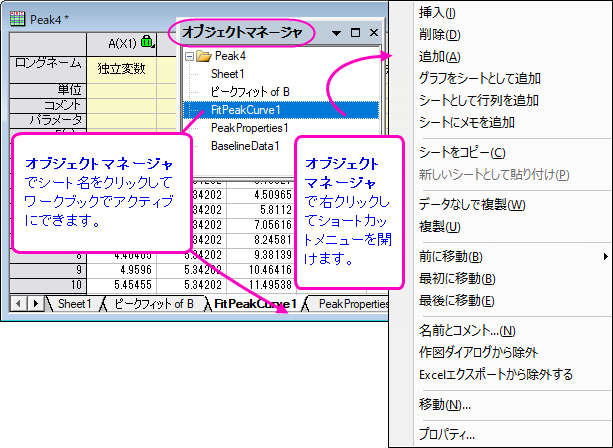The image size is (613, 448).
Task: Choose 複製(U) menu entry
Action: click(439, 226)
